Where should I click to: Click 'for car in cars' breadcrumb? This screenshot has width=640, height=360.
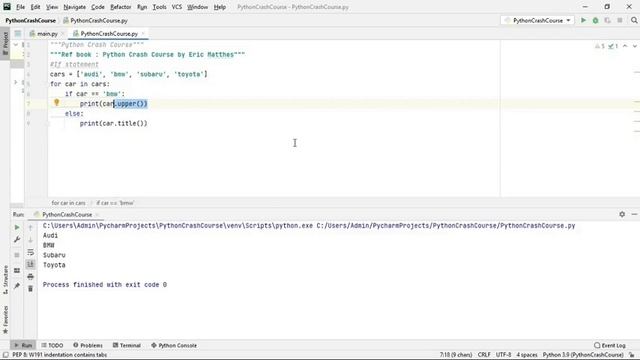click(x=69, y=203)
